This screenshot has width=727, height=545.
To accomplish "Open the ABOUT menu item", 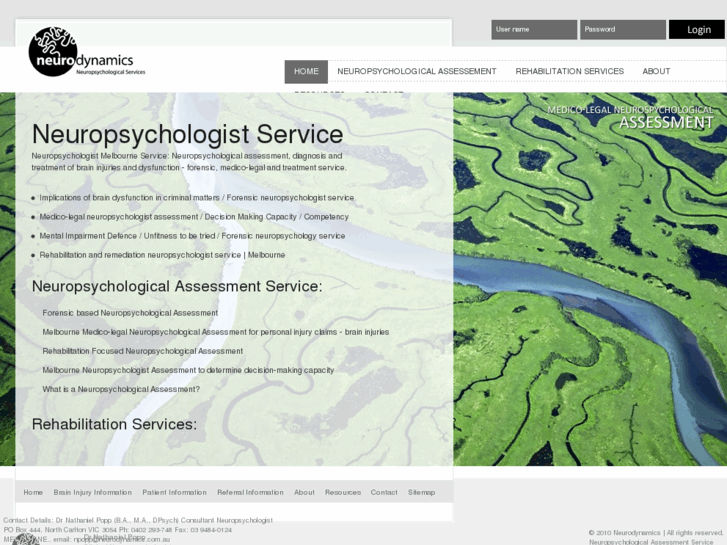I will (656, 71).
